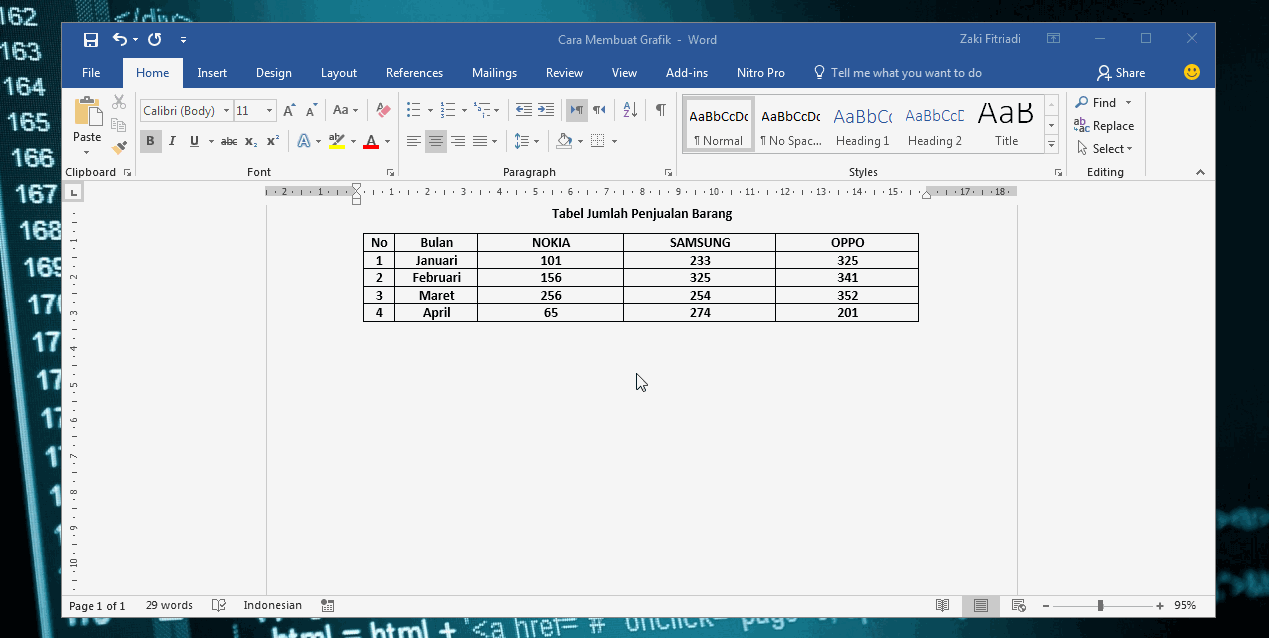The width and height of the screenshot is (1269, 638).
Task: Click the Undo arrow icon
Action: click(119, 40)
